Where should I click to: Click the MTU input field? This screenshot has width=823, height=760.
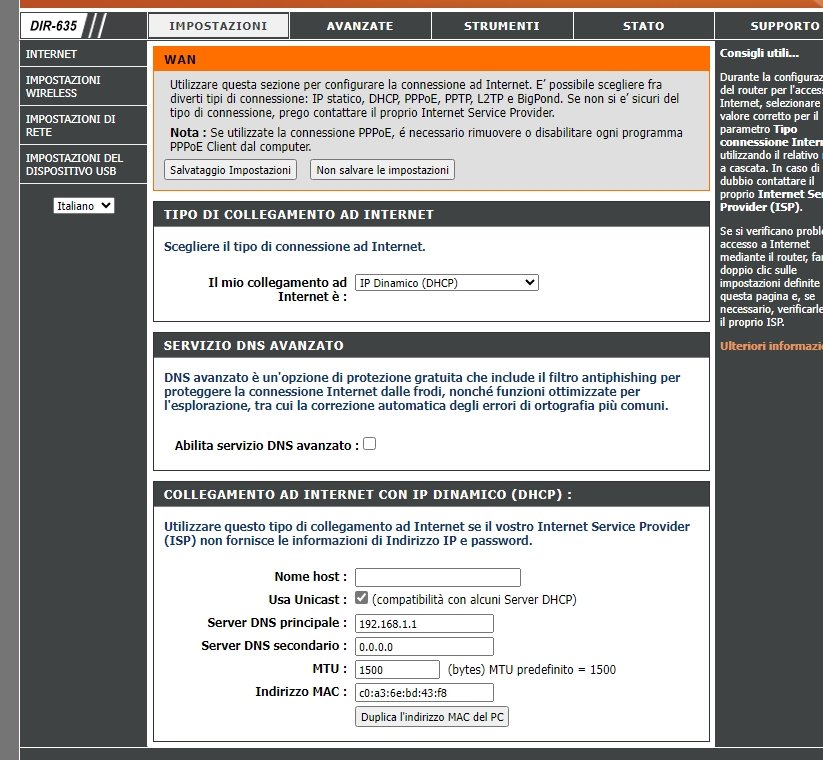click(397, 670)
